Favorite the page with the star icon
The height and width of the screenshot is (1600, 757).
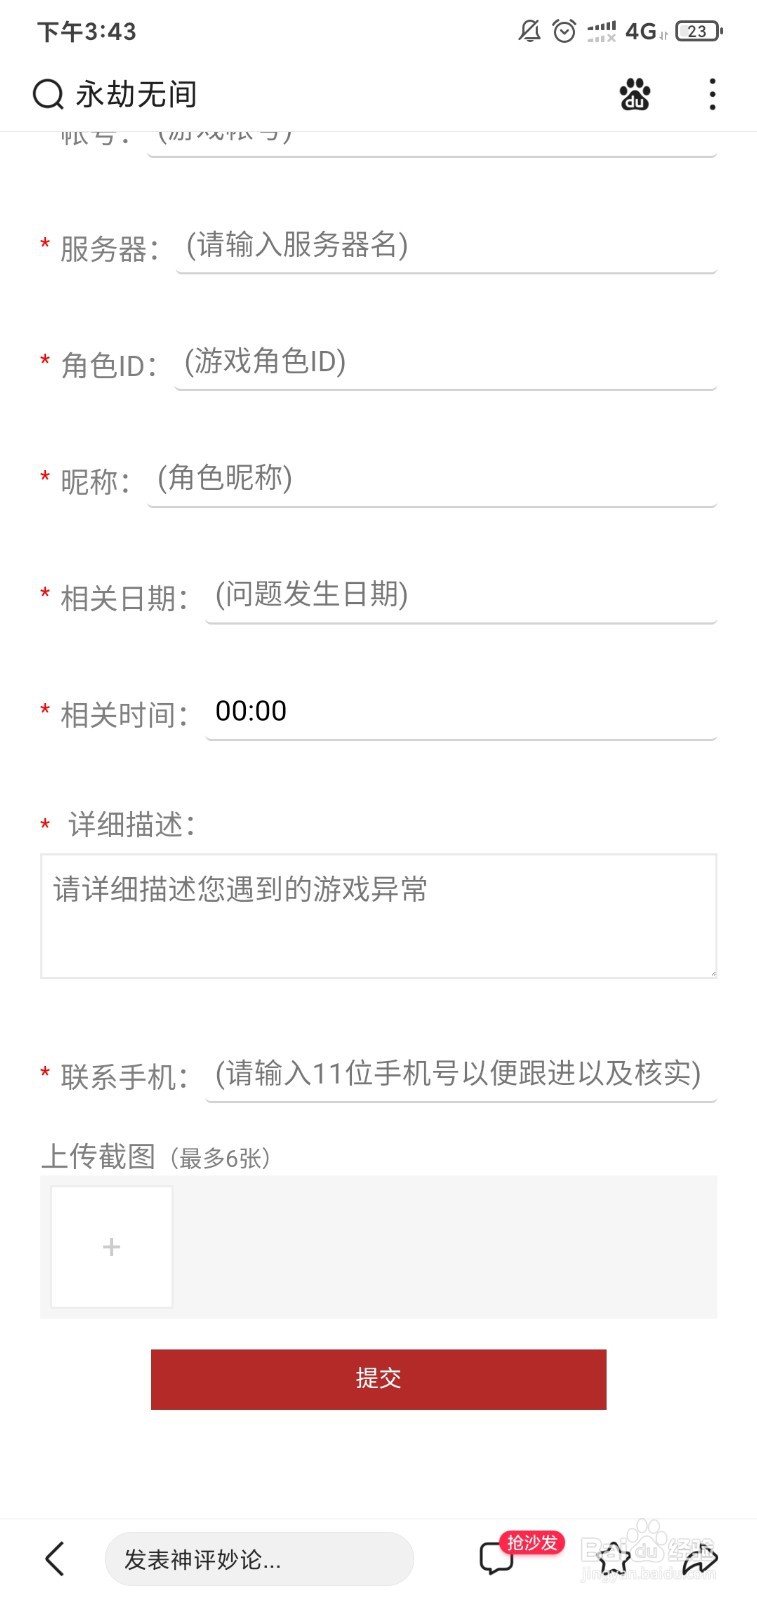(613, 1558)
